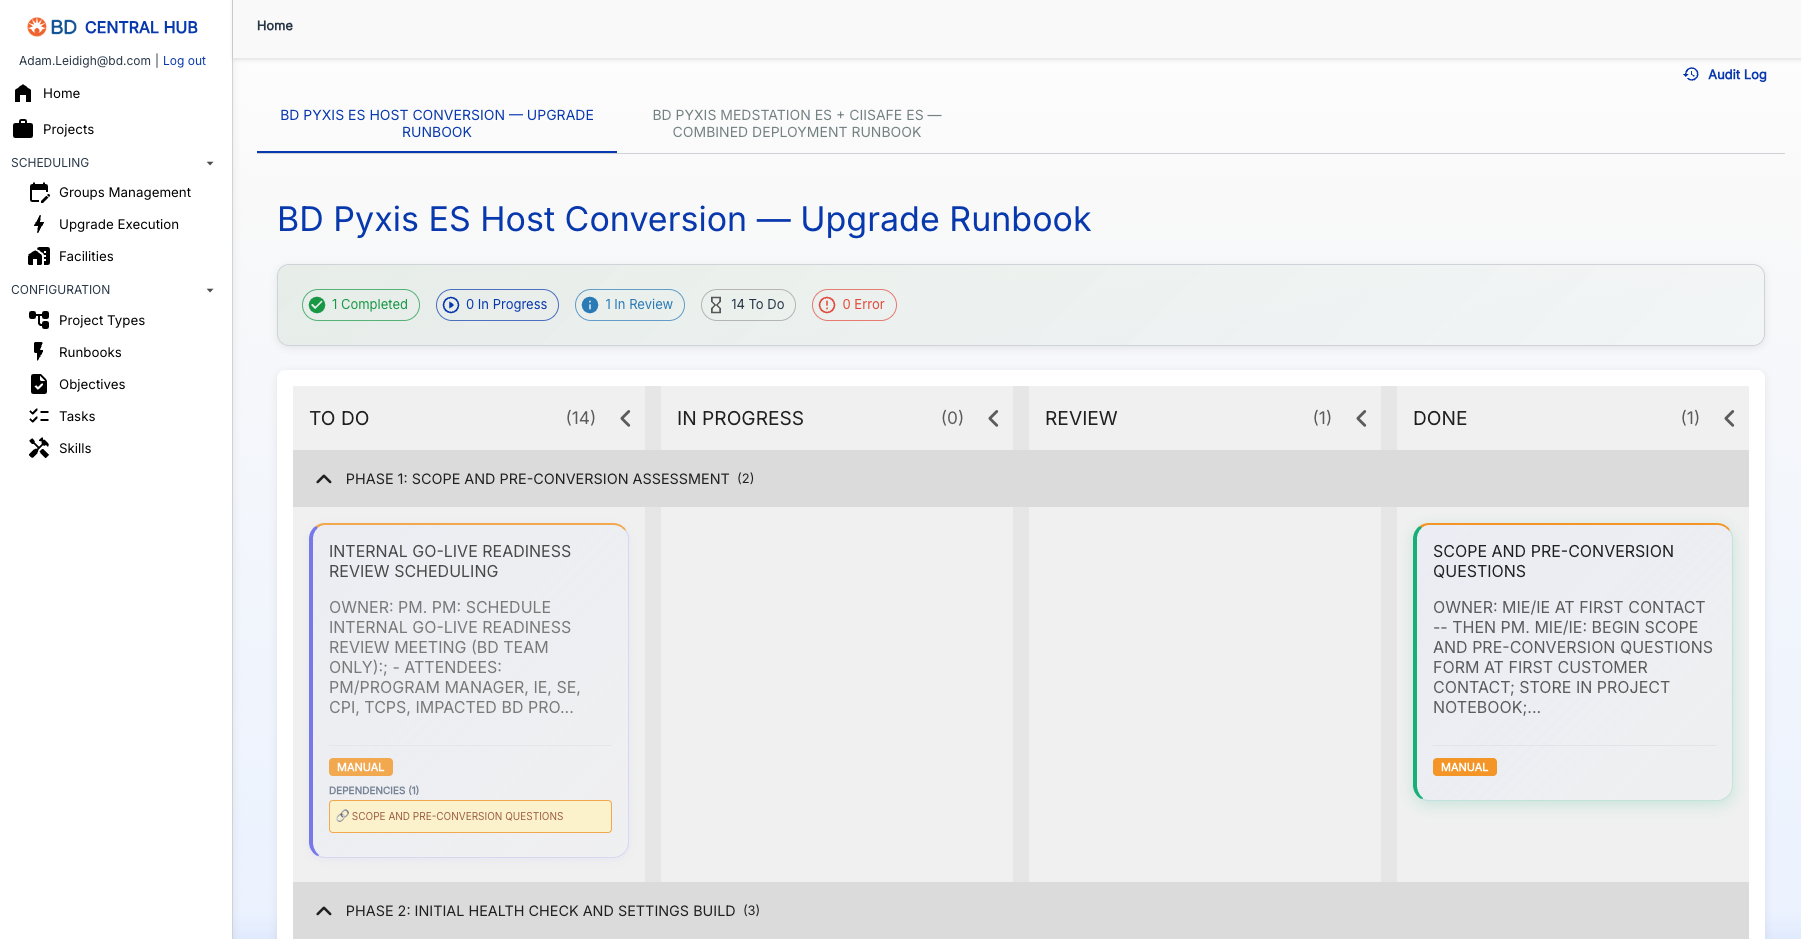
Task: Click MANUAL badge on Internal Go-Live card
Action: [361, 767]
